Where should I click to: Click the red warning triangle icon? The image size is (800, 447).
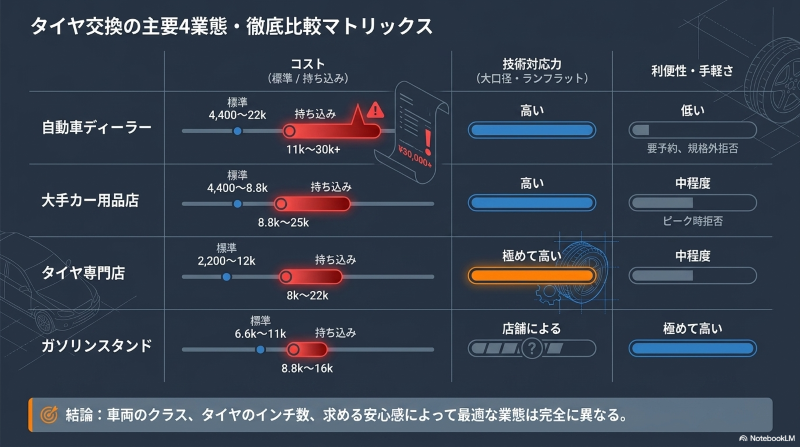(x=375, y=109)
